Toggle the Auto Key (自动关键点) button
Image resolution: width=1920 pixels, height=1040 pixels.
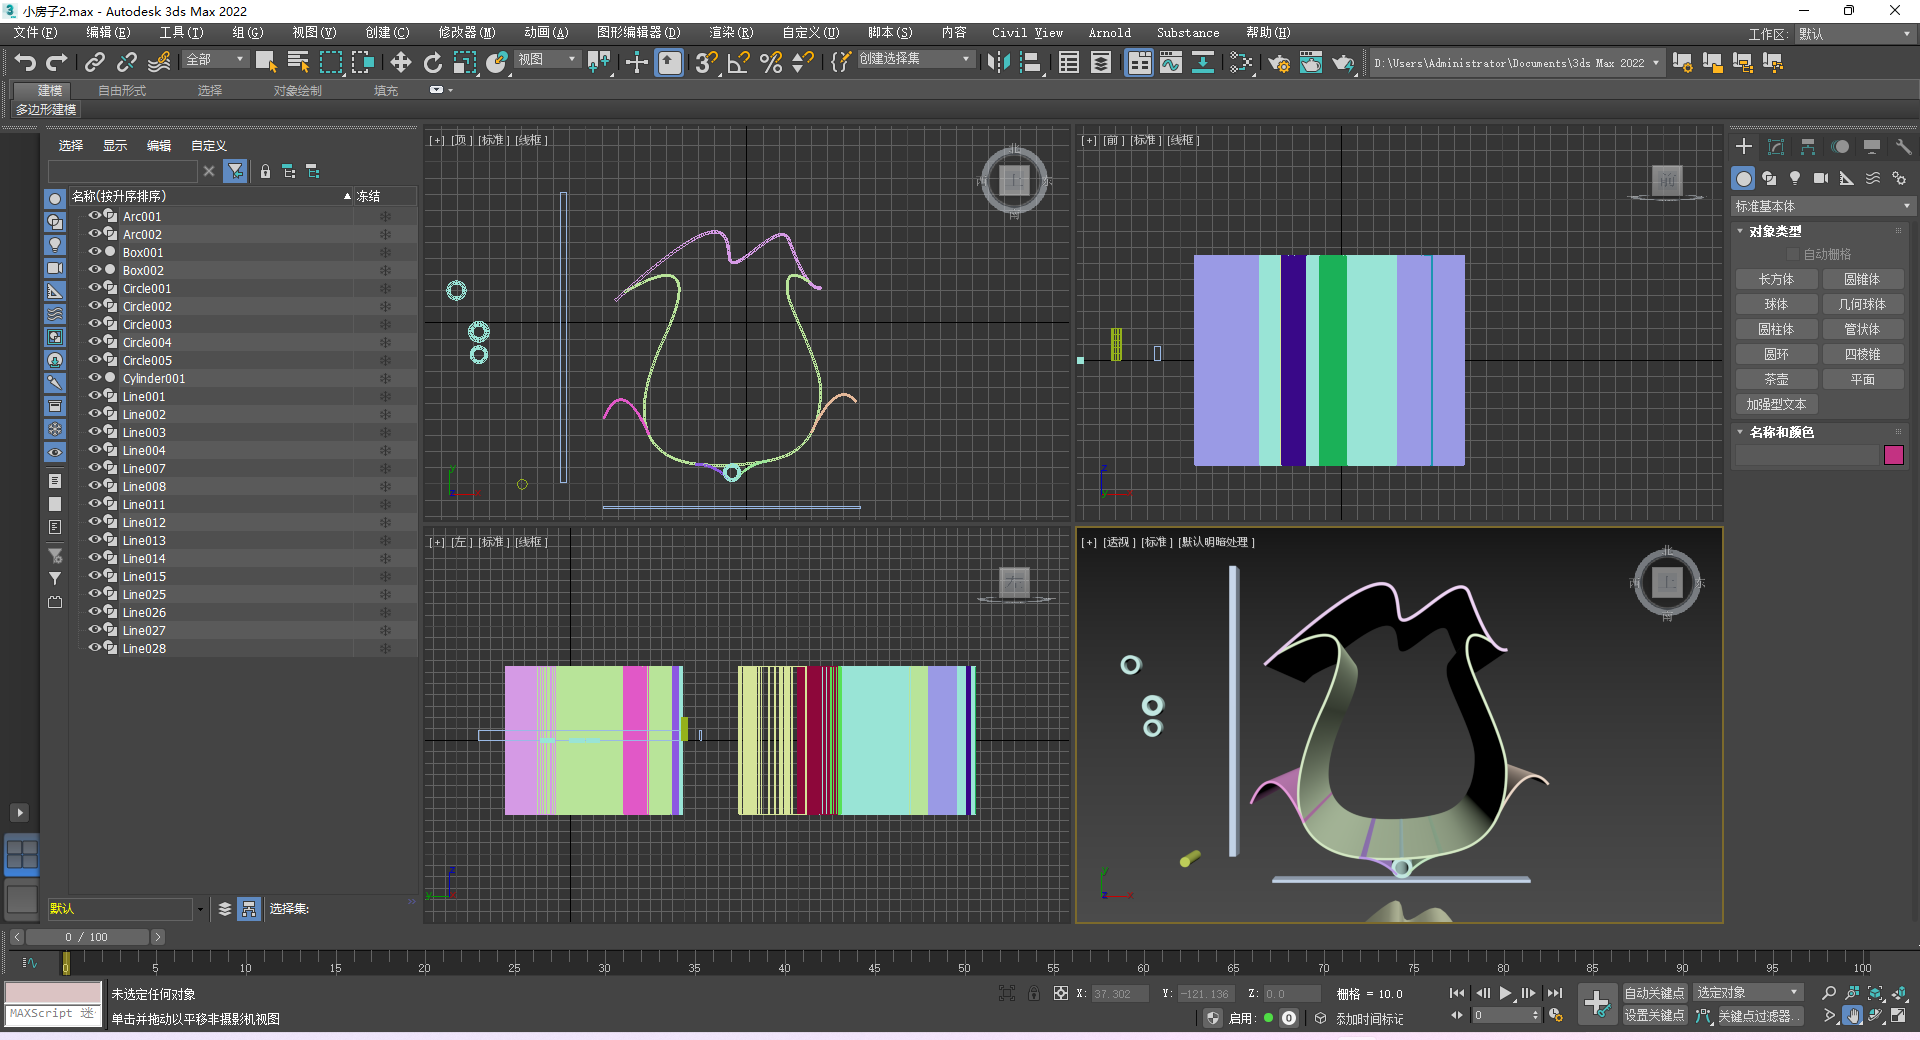pos(1654,993)
